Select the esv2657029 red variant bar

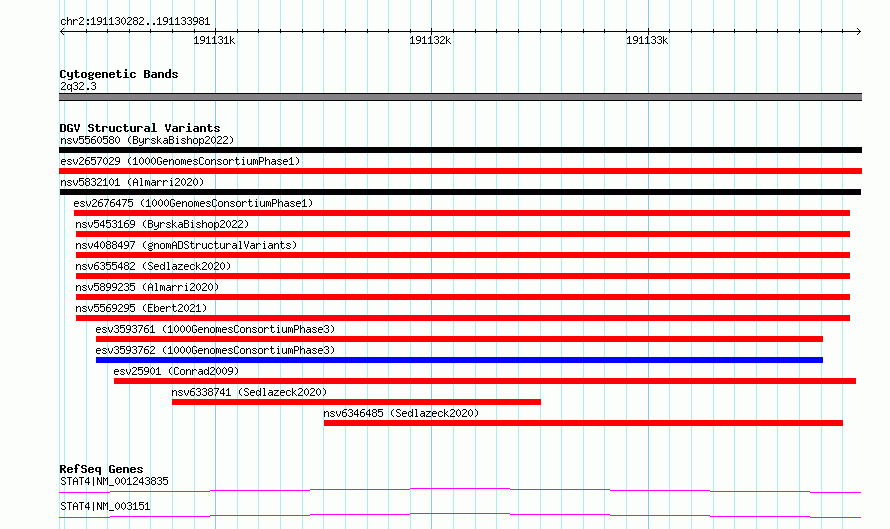[x=460, y=171]
